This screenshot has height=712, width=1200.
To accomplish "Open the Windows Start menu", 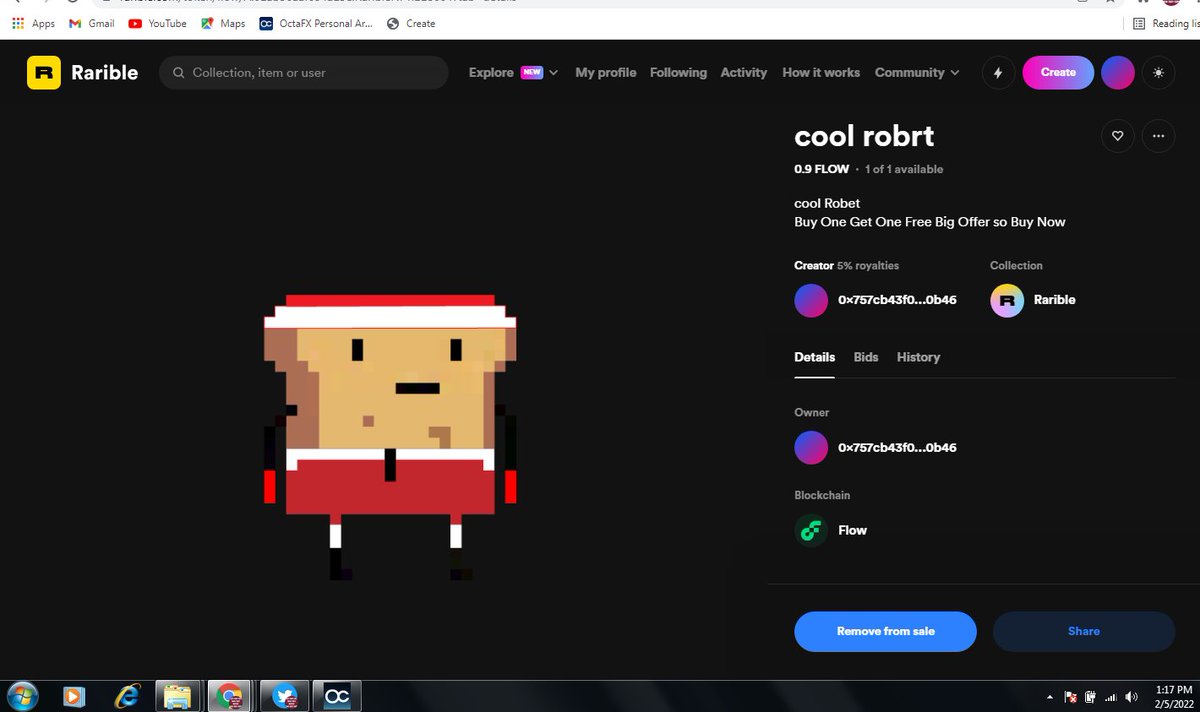I will pos(22,696).
